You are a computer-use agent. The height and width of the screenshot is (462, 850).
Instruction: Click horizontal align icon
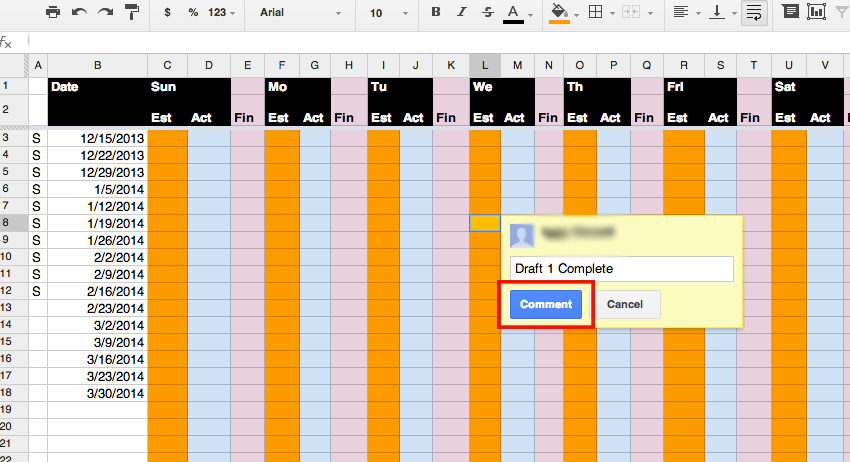tap(681, 12)
